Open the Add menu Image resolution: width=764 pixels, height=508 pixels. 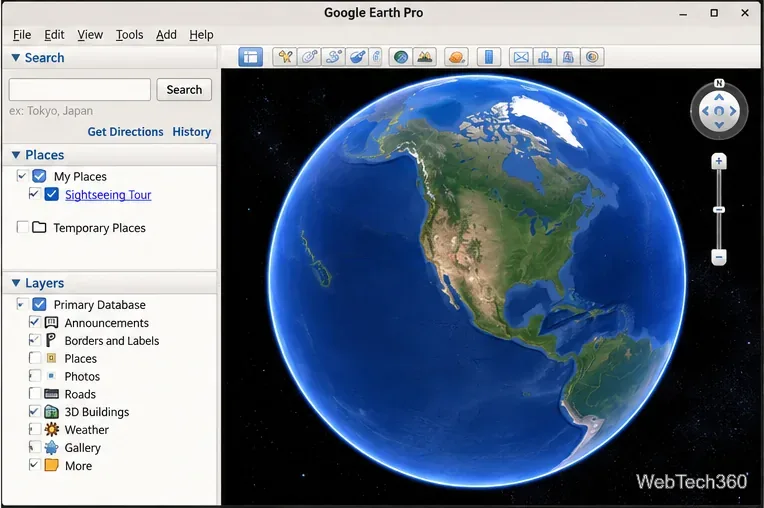166,35
